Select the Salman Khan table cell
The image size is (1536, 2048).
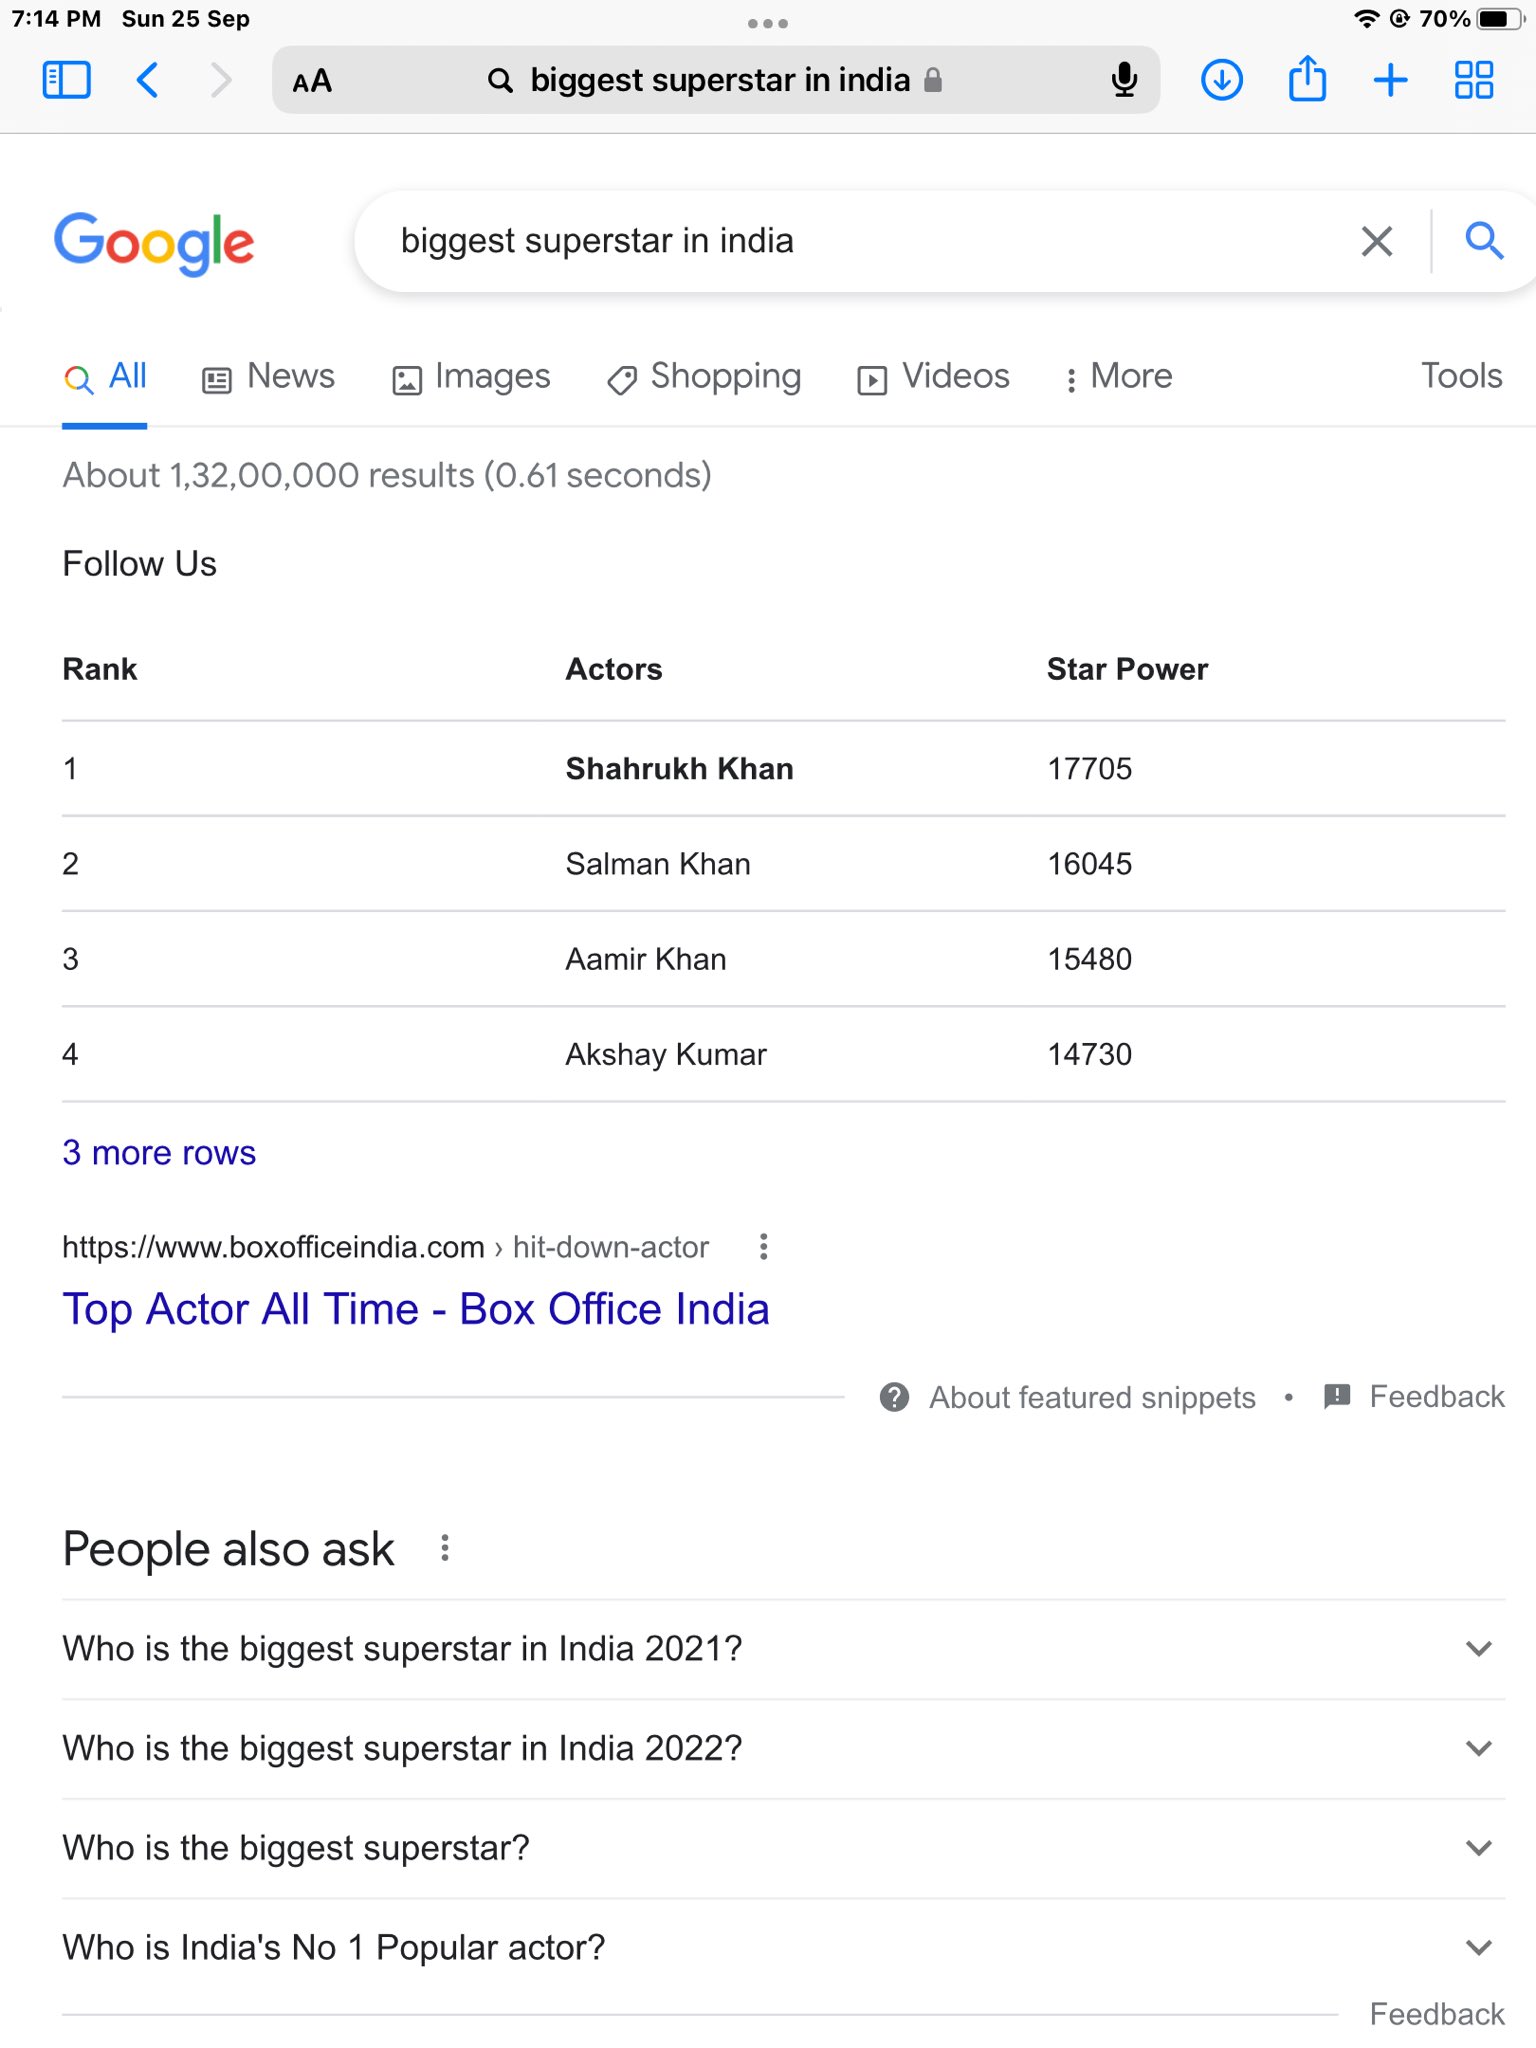coord(658,864)
